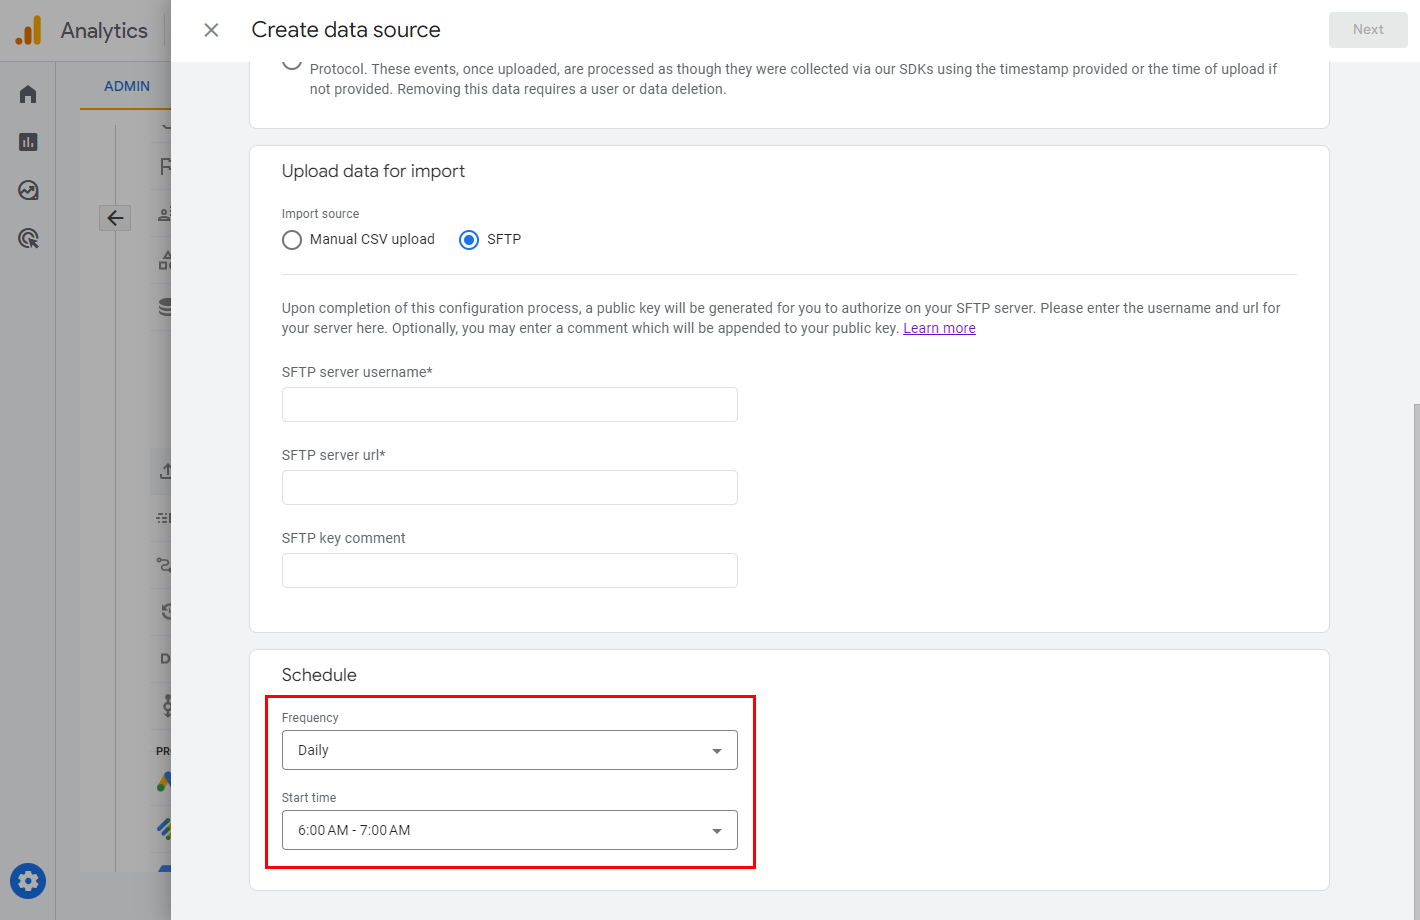Click the Google Analytics logo
Viewport: 1420px width, 920px height.
tap(29, 30)
